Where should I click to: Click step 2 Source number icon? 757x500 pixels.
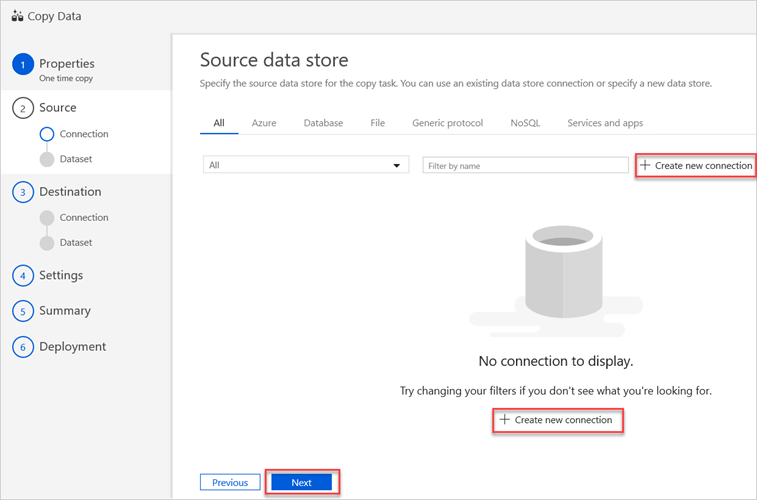point(23,108)
